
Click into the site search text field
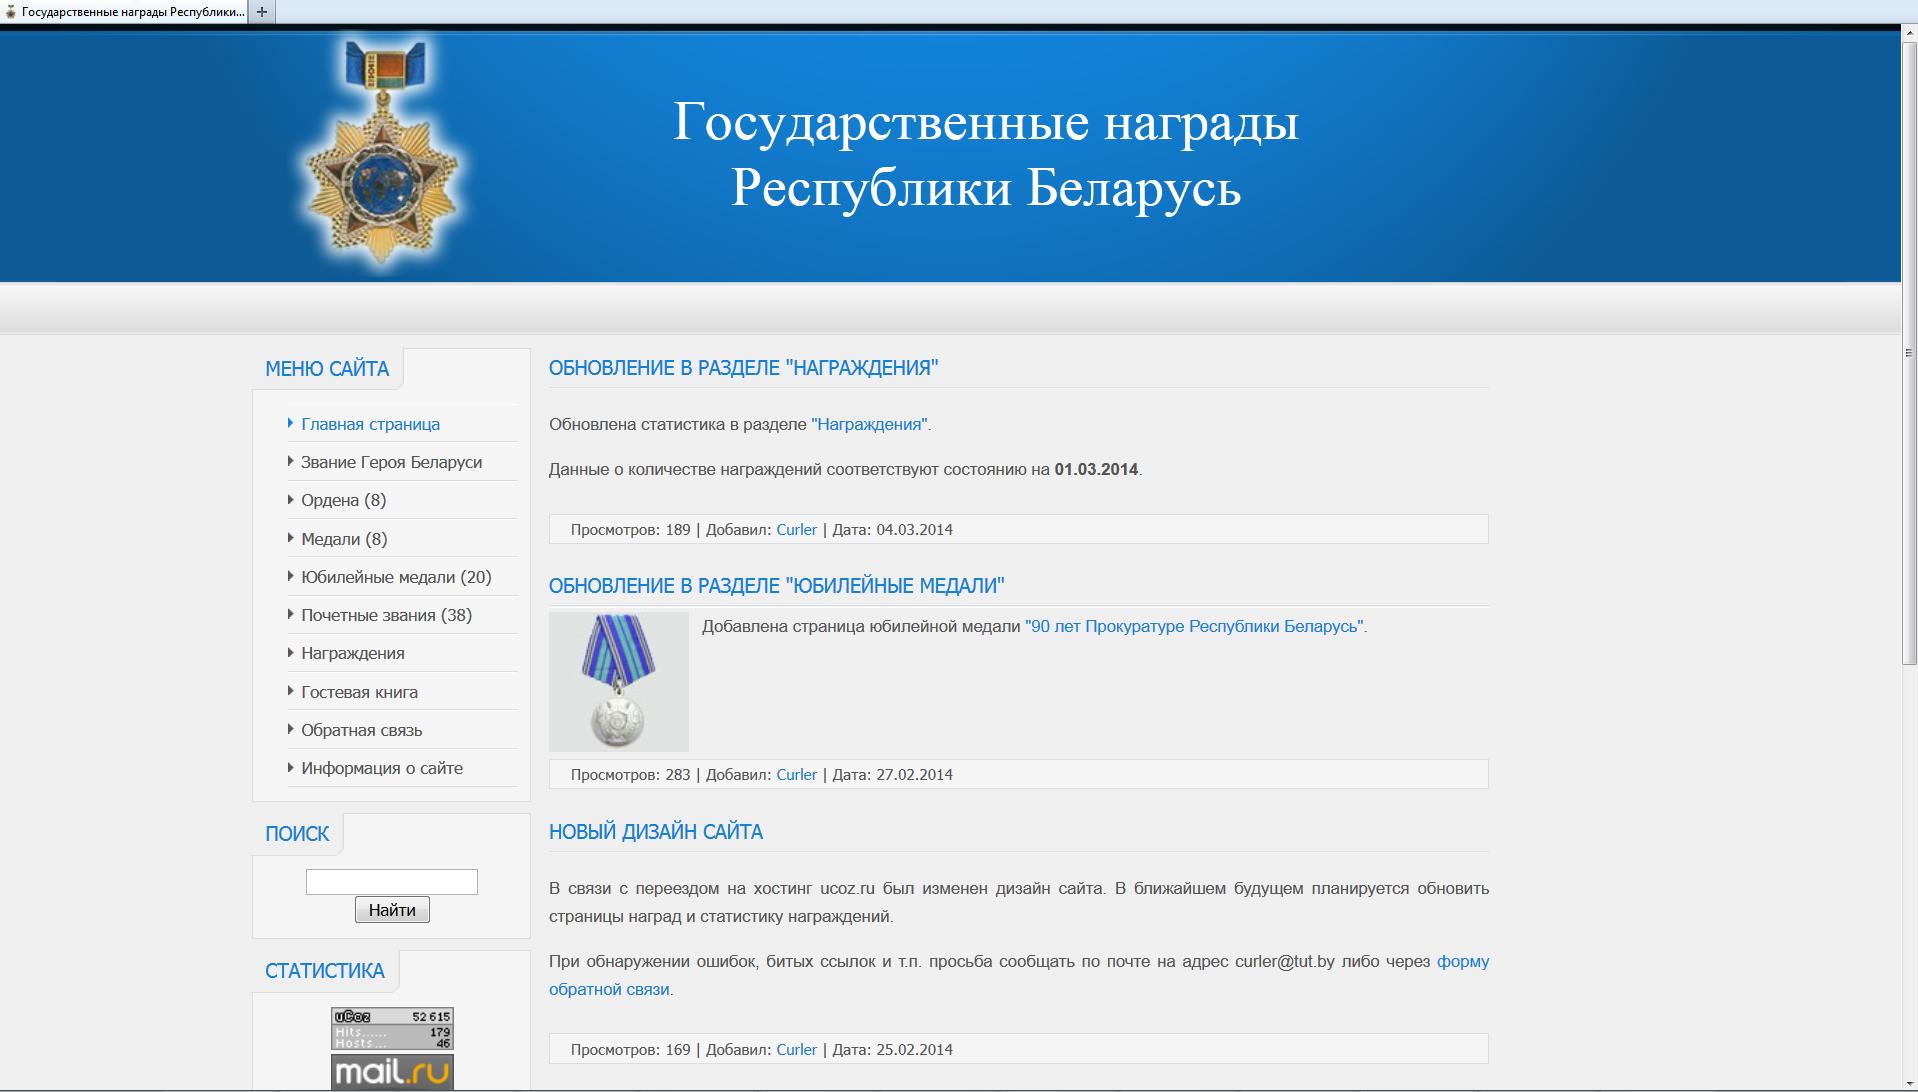coord(391,882)
